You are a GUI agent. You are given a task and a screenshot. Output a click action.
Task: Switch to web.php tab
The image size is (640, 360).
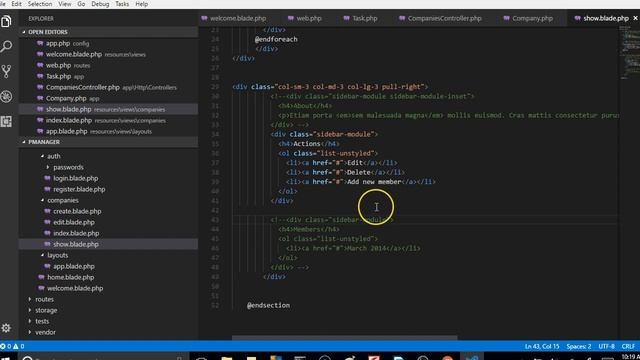304,18
